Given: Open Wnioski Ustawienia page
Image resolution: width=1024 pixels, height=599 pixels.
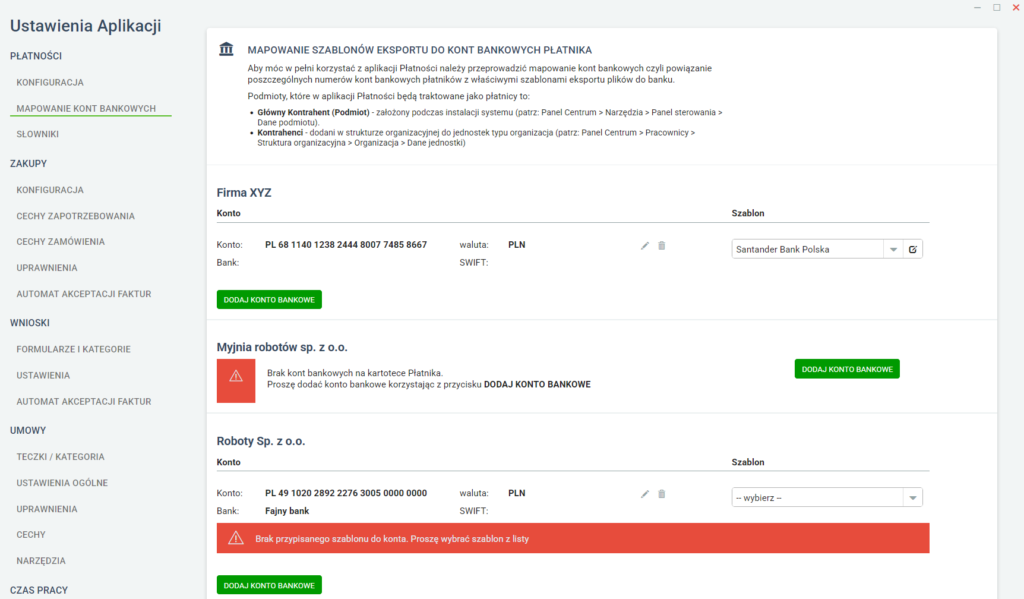Looking at the screenshot, I should click(43, 376).
